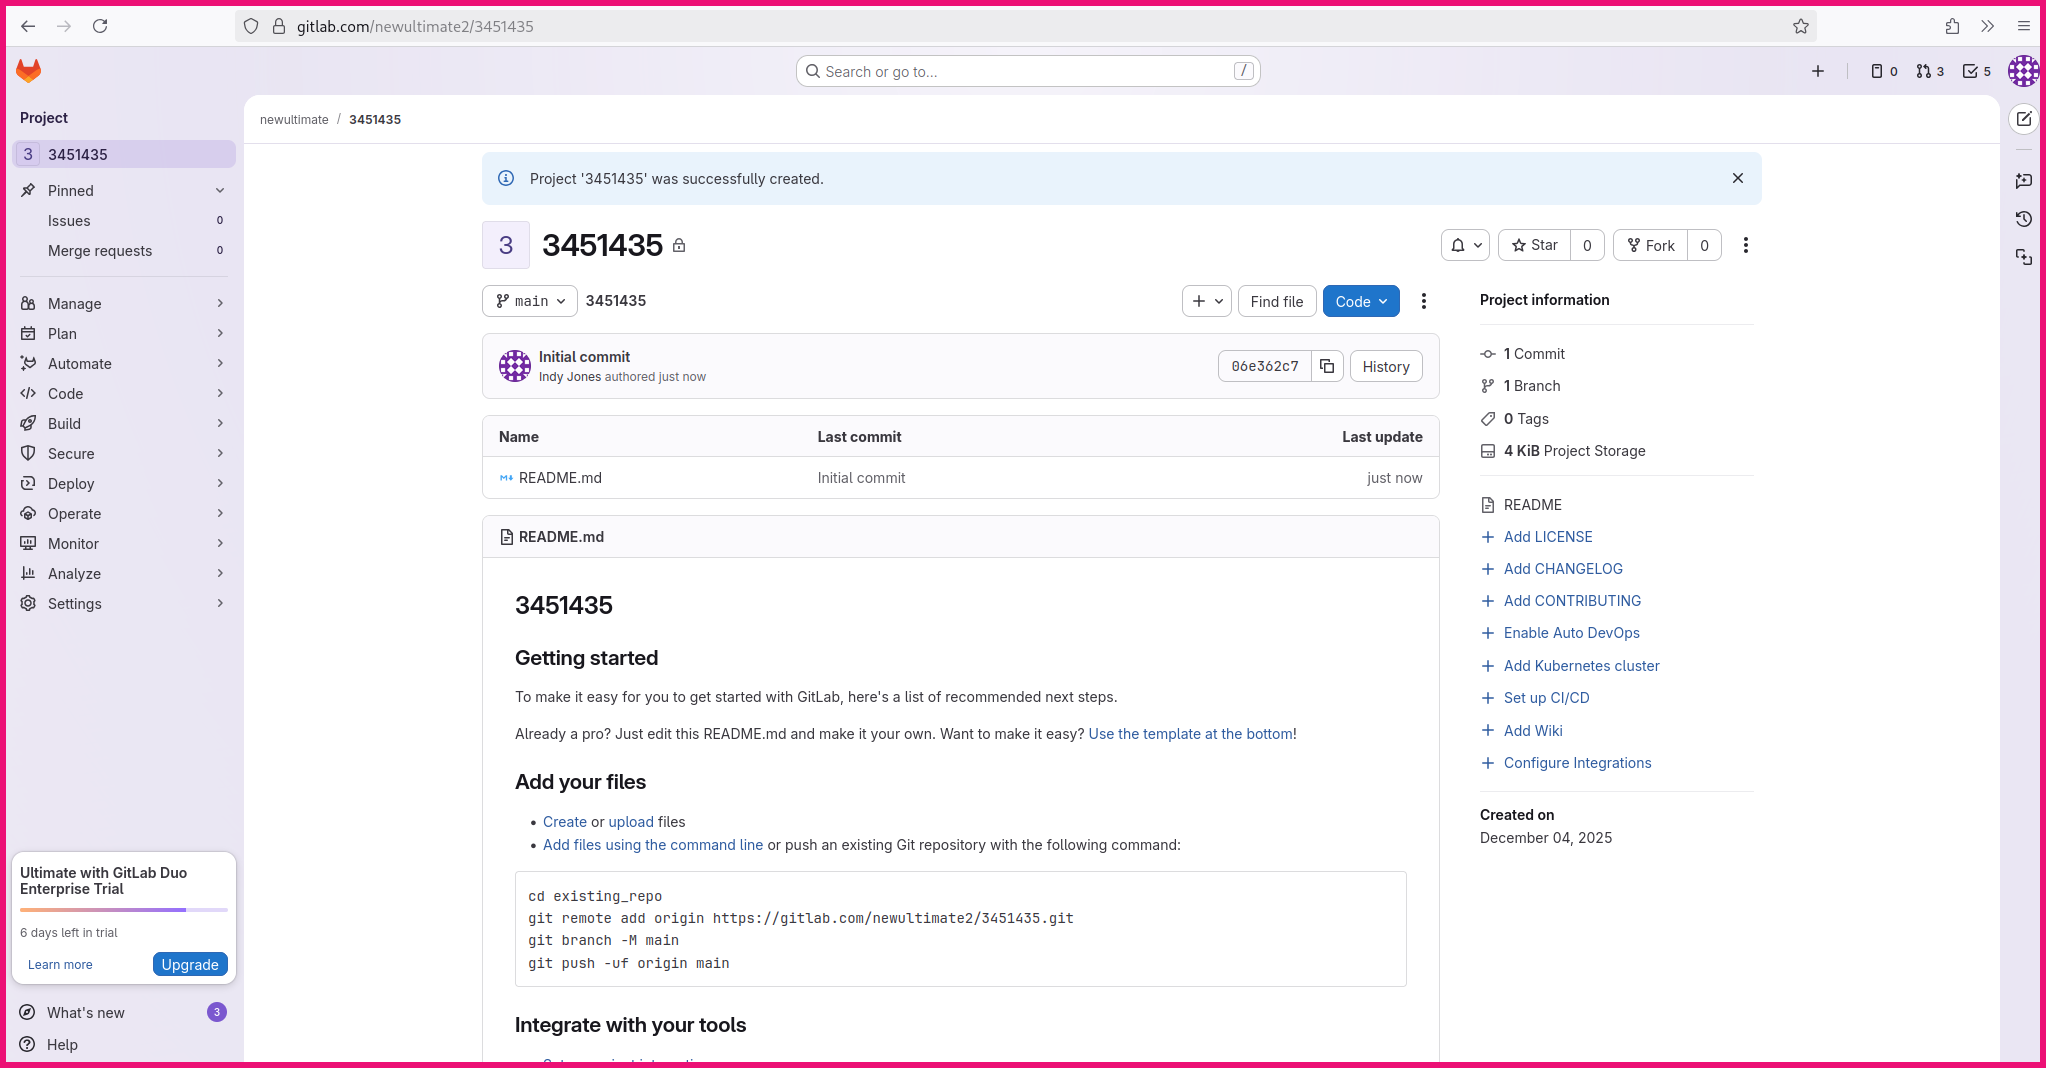Viewport: 2046px width, 1068px height.
Task: Expand the Deploy sidebar menu
Action: point(124,483)
